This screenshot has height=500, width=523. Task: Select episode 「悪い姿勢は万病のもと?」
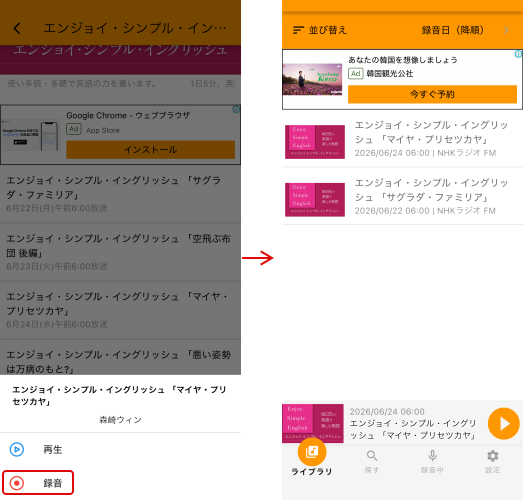pos(120,358)
